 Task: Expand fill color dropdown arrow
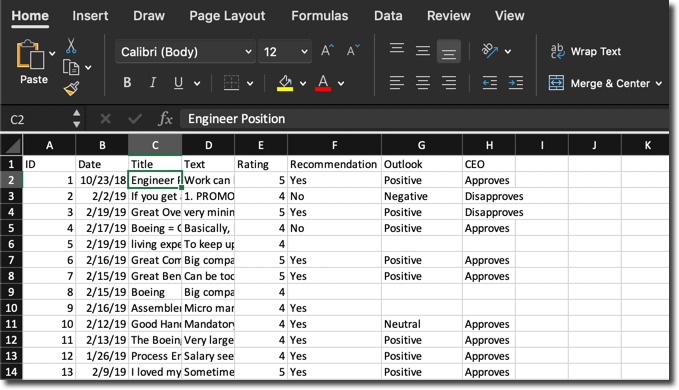(303, 83)
